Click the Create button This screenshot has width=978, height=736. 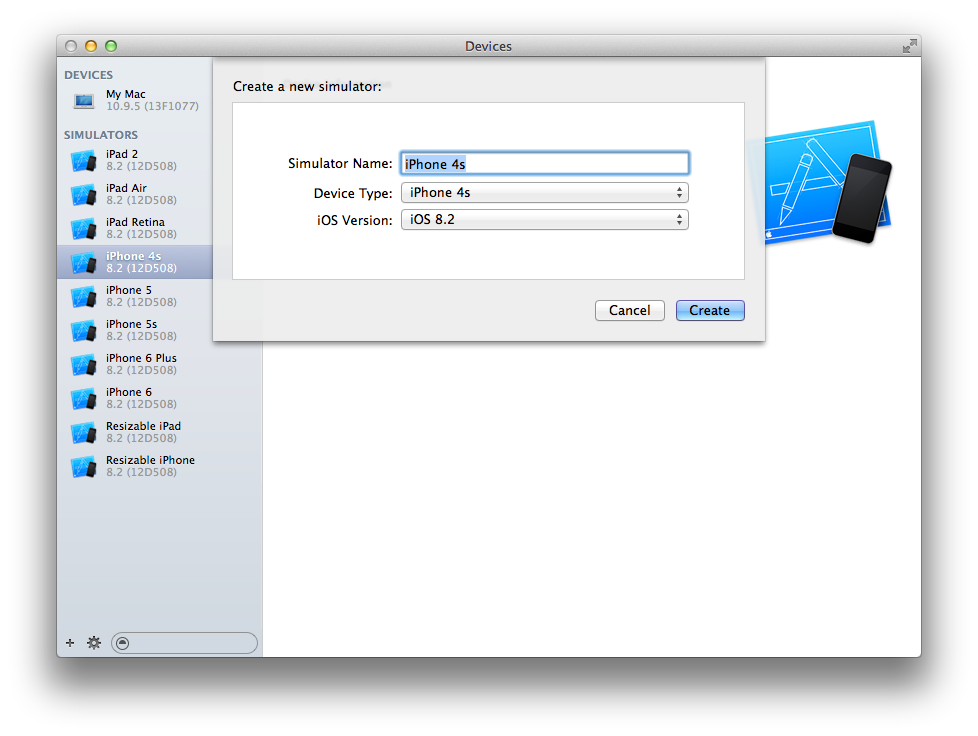pos(710,311)
